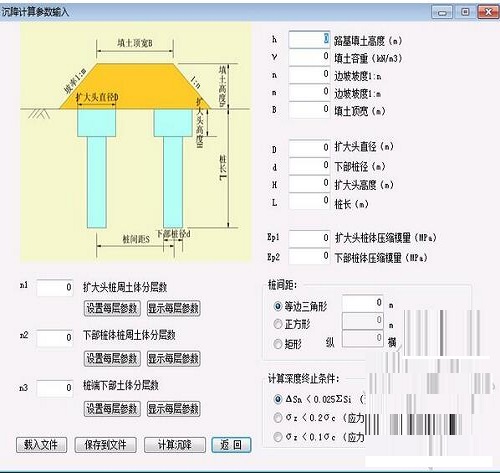
Task: Focus the H 扩大头高度 input field
Action: (309, 183)
